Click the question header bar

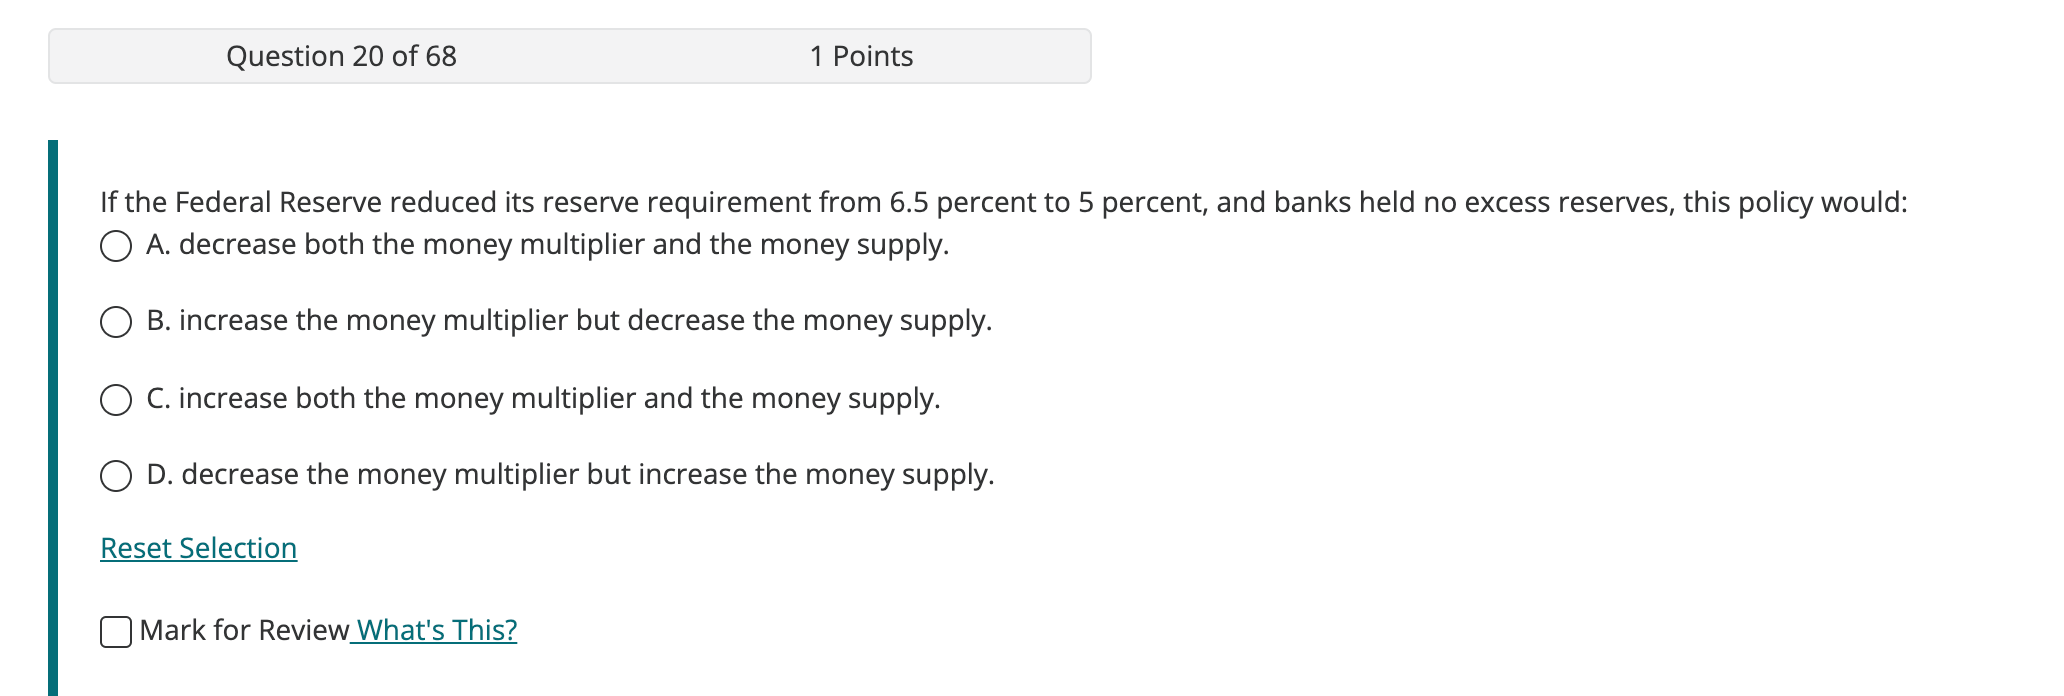click(569, 57)
